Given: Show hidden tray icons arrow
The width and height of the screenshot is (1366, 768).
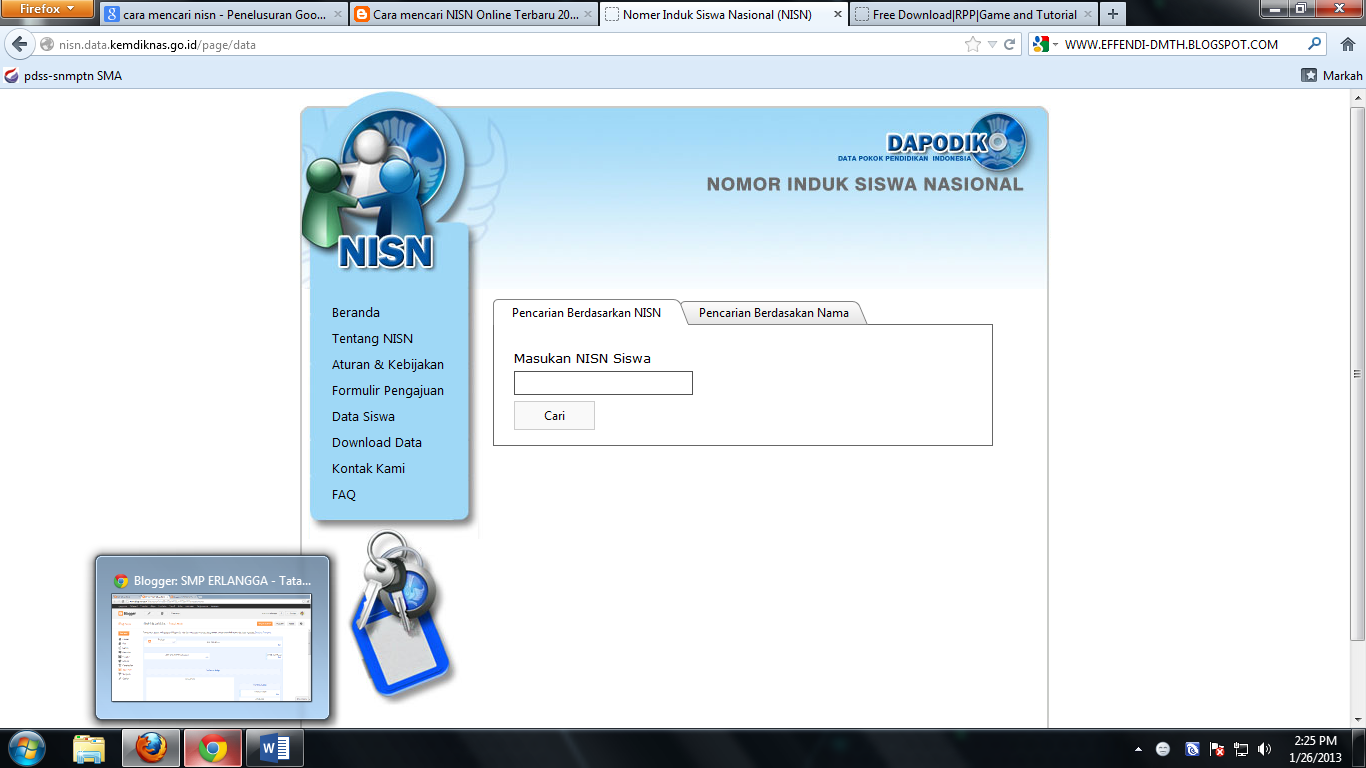Looking at the screenshot, I should [x=1138, y=748].
